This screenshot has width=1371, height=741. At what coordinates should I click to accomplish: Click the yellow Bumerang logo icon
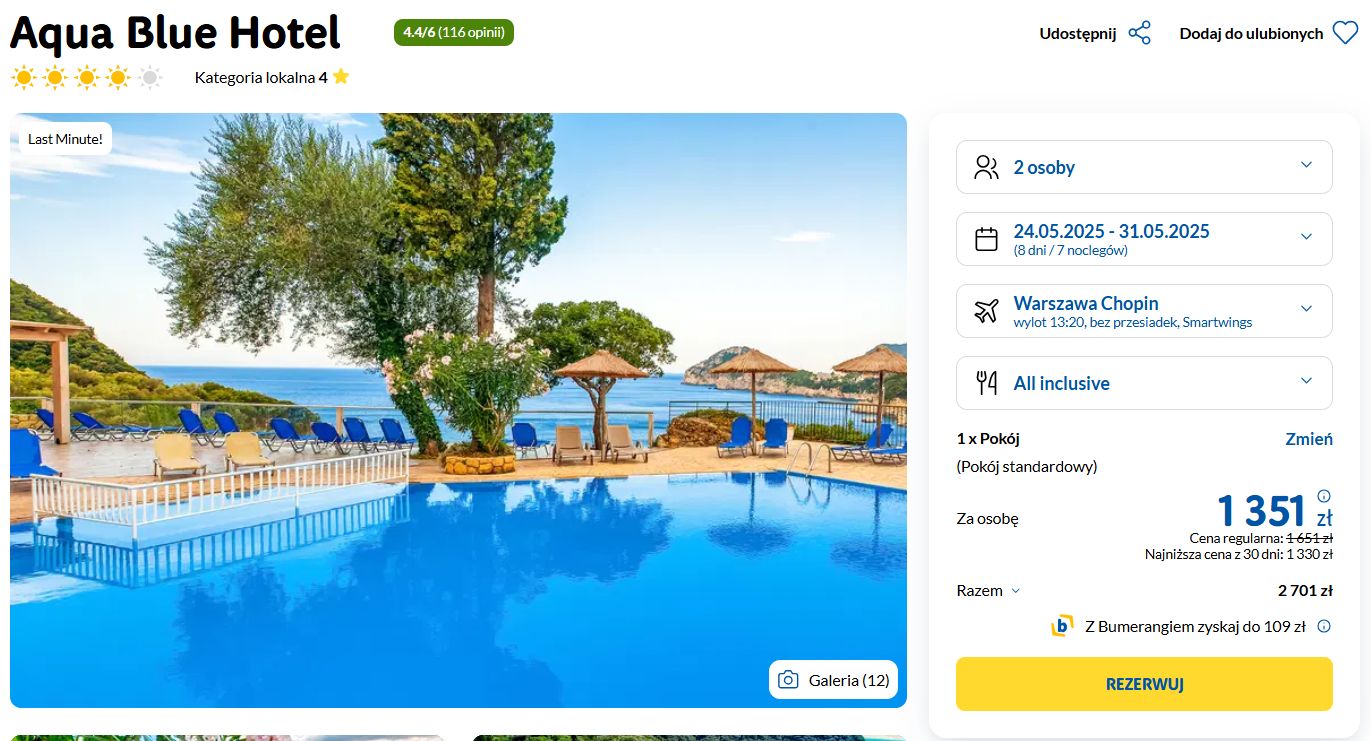(x=1062, y=627)
